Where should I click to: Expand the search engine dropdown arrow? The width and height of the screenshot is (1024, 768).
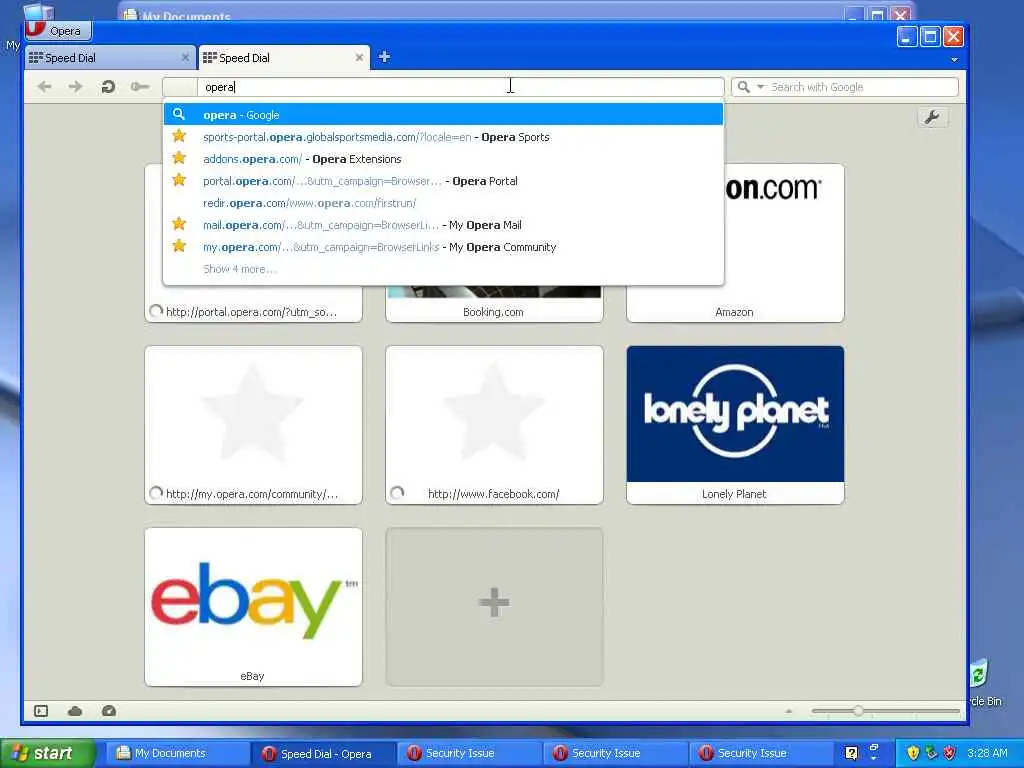760,87
